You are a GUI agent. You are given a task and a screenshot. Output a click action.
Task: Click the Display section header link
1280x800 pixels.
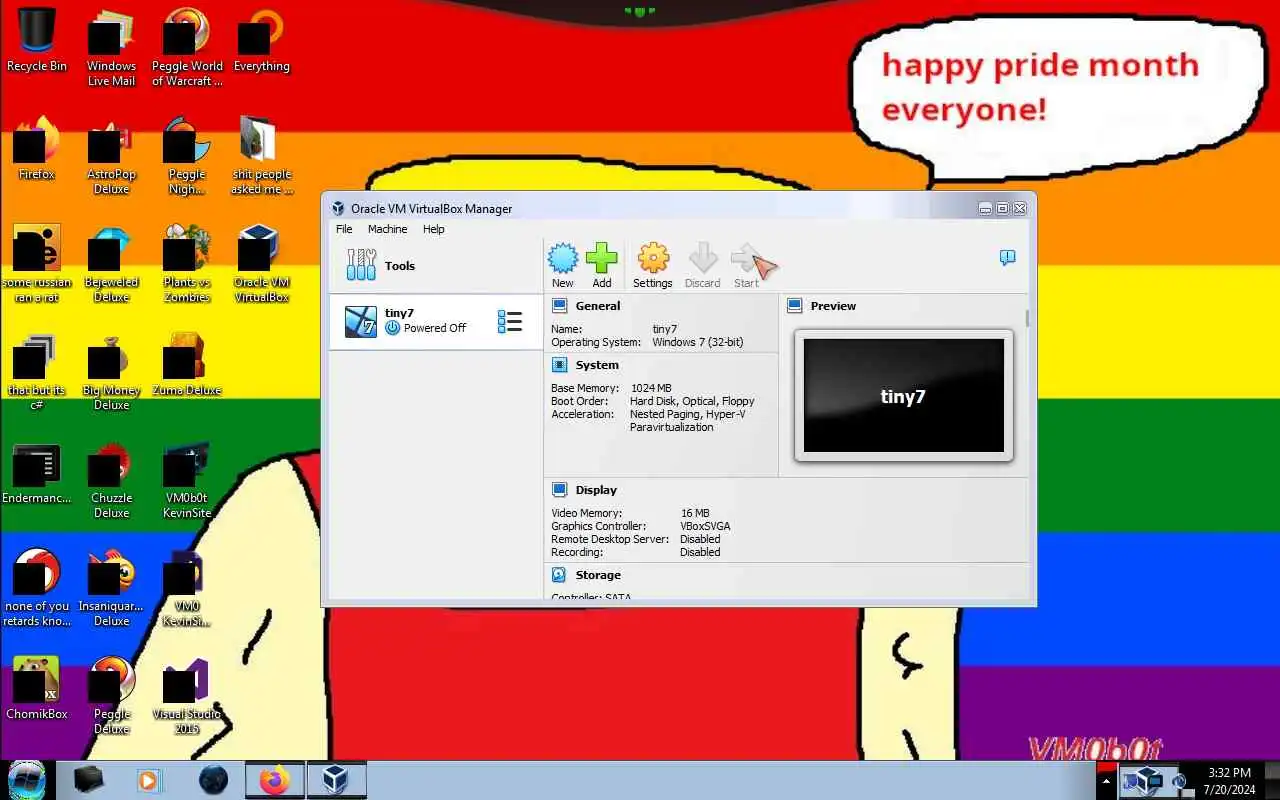point(596,490)
